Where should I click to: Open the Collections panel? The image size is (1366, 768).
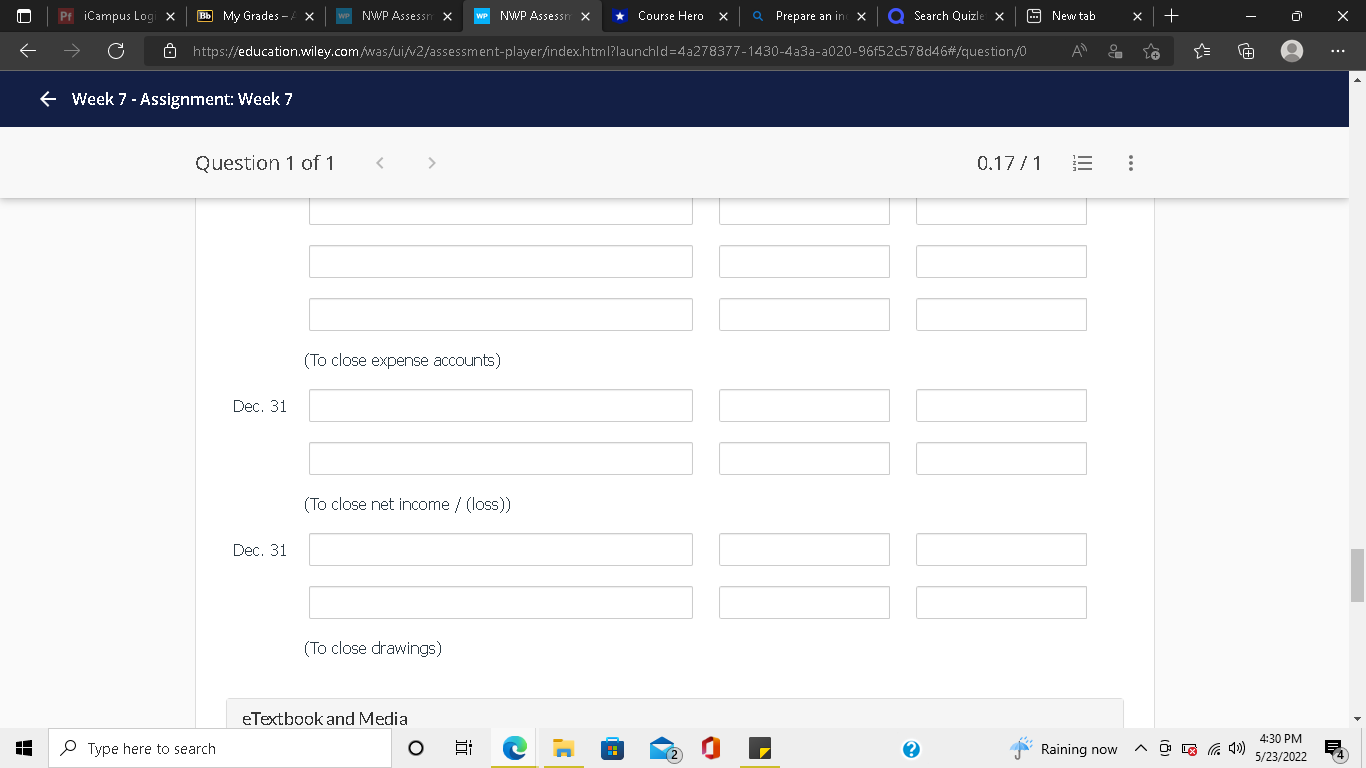pos(1246,51)
